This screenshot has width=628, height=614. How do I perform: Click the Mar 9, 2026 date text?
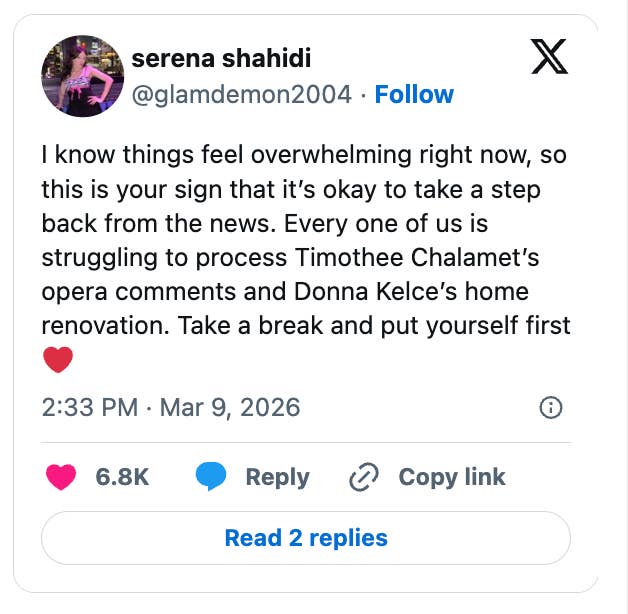pos(229,407)
